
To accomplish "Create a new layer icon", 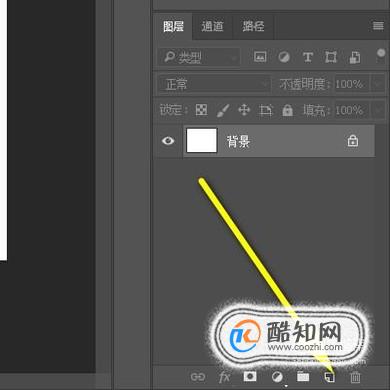I will click(x=330, y=377).
